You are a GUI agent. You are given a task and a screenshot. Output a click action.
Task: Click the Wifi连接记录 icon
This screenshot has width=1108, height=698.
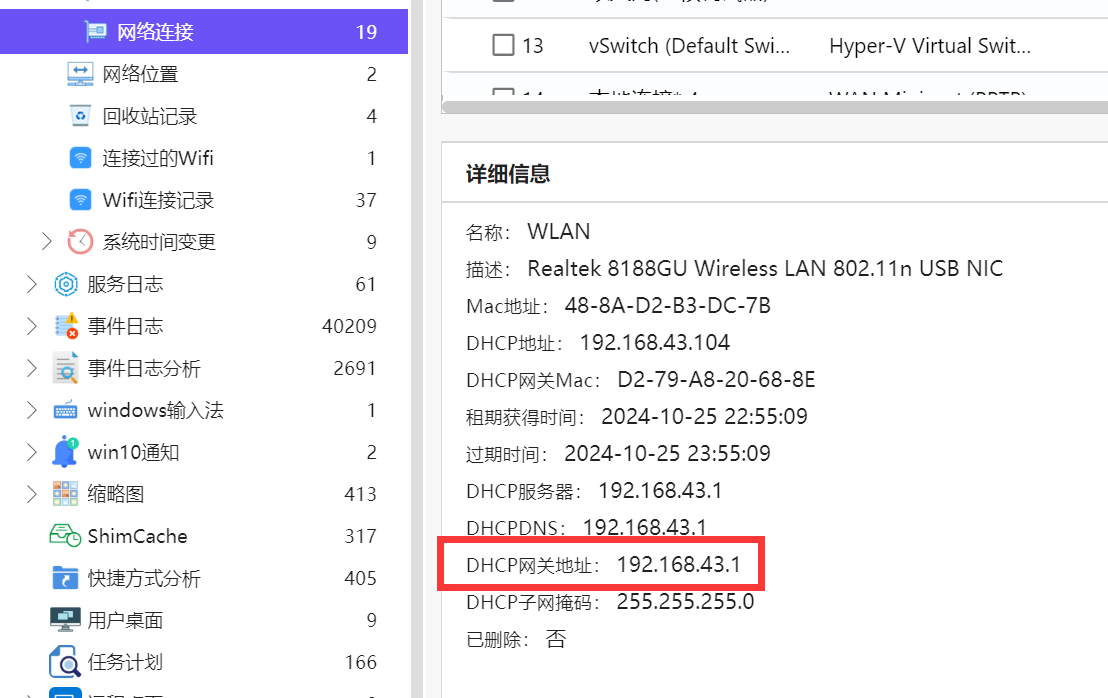pyautogui.click(x=81, y=200)
